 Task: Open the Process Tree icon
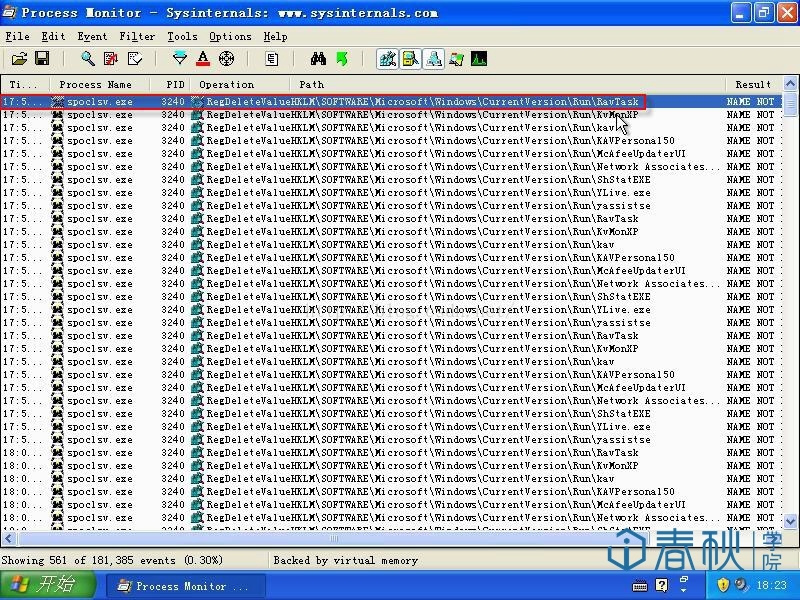point(271,59)
